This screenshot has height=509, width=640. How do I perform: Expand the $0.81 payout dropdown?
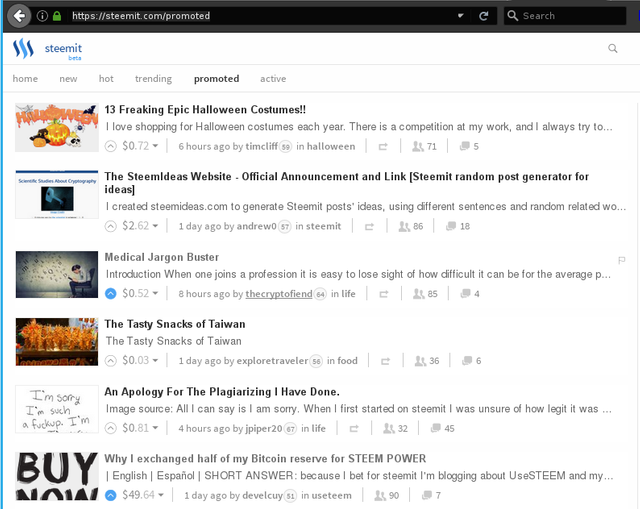tap(140, 428)
